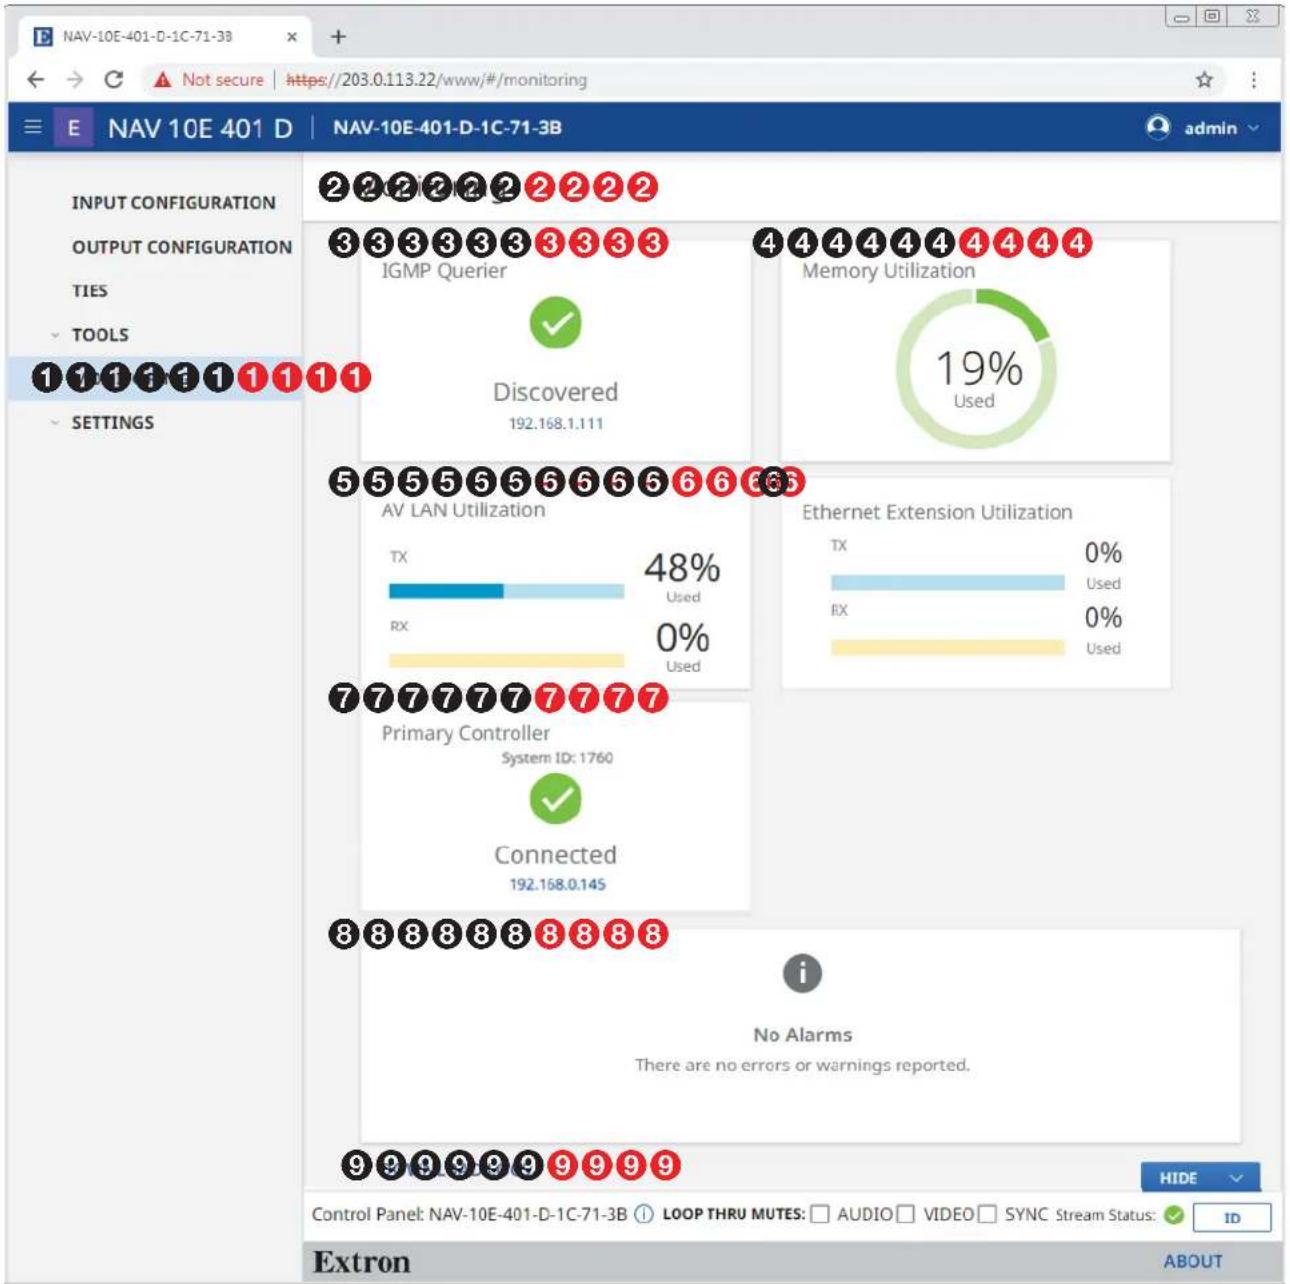This screenshot has width=1290, height=1284.
Task: Click the purple E product logo
Action: pyautogui.click(x=73, y=128)
